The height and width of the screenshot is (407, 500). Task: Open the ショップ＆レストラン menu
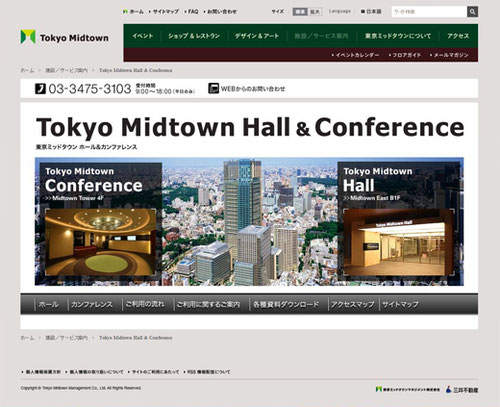pos(194,36)
